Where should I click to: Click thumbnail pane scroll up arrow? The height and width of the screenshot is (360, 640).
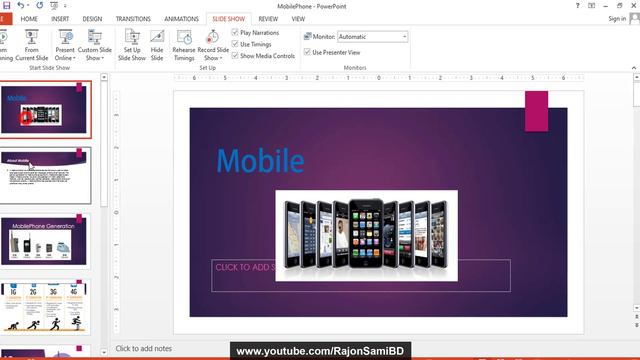click(104, 77)
